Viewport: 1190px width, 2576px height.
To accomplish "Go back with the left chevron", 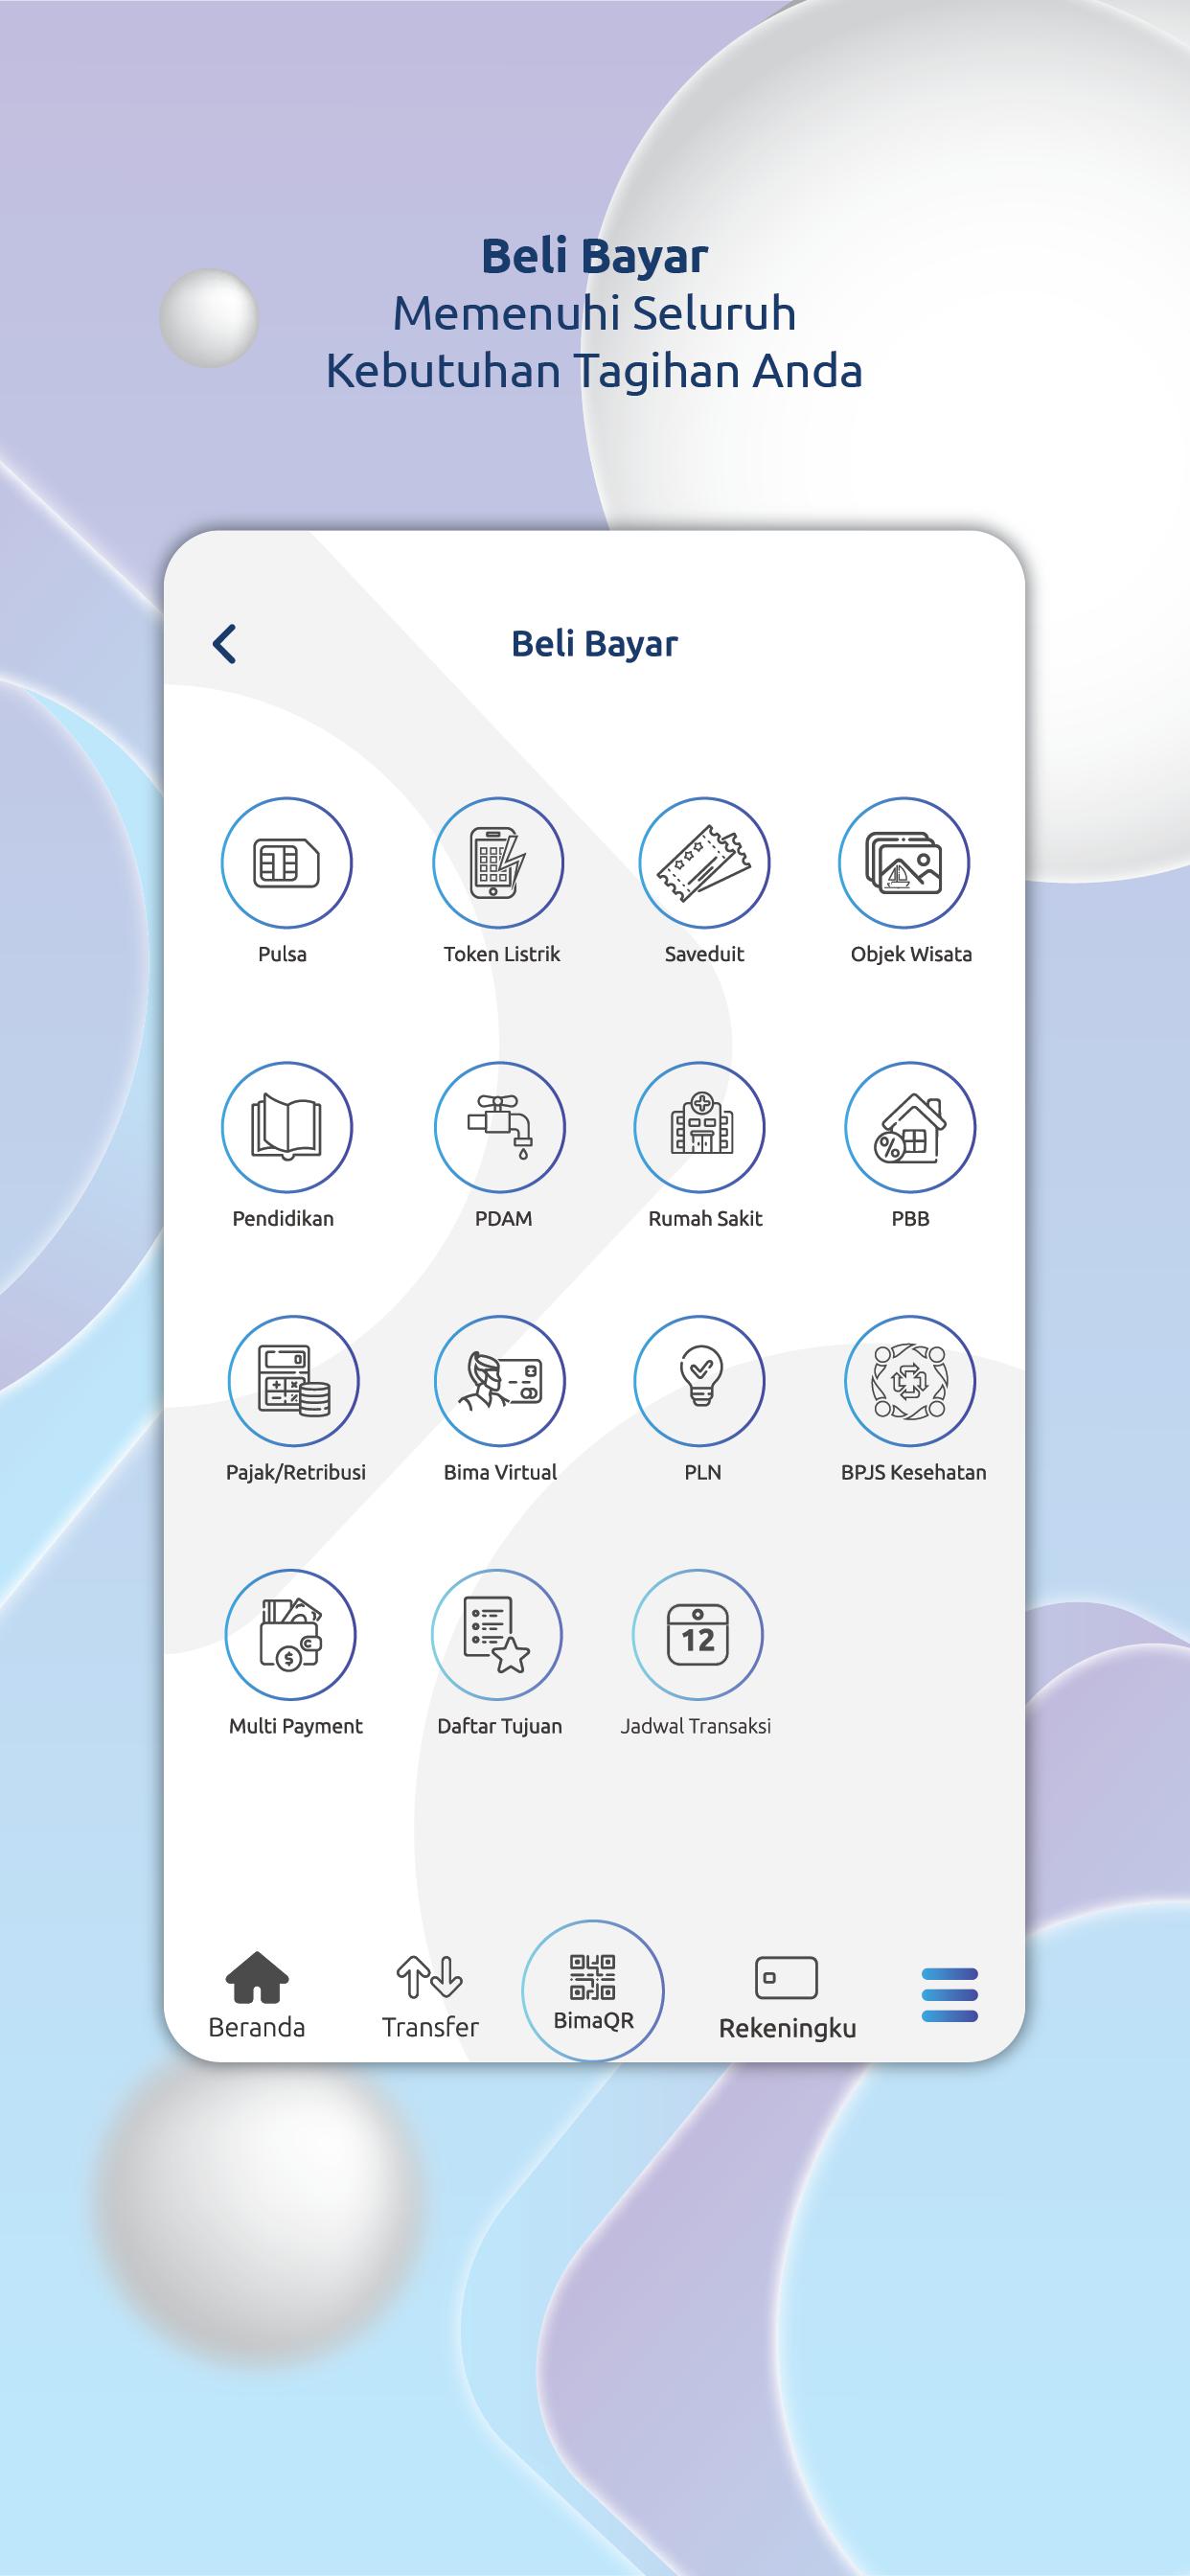I will tap(225, 644).
